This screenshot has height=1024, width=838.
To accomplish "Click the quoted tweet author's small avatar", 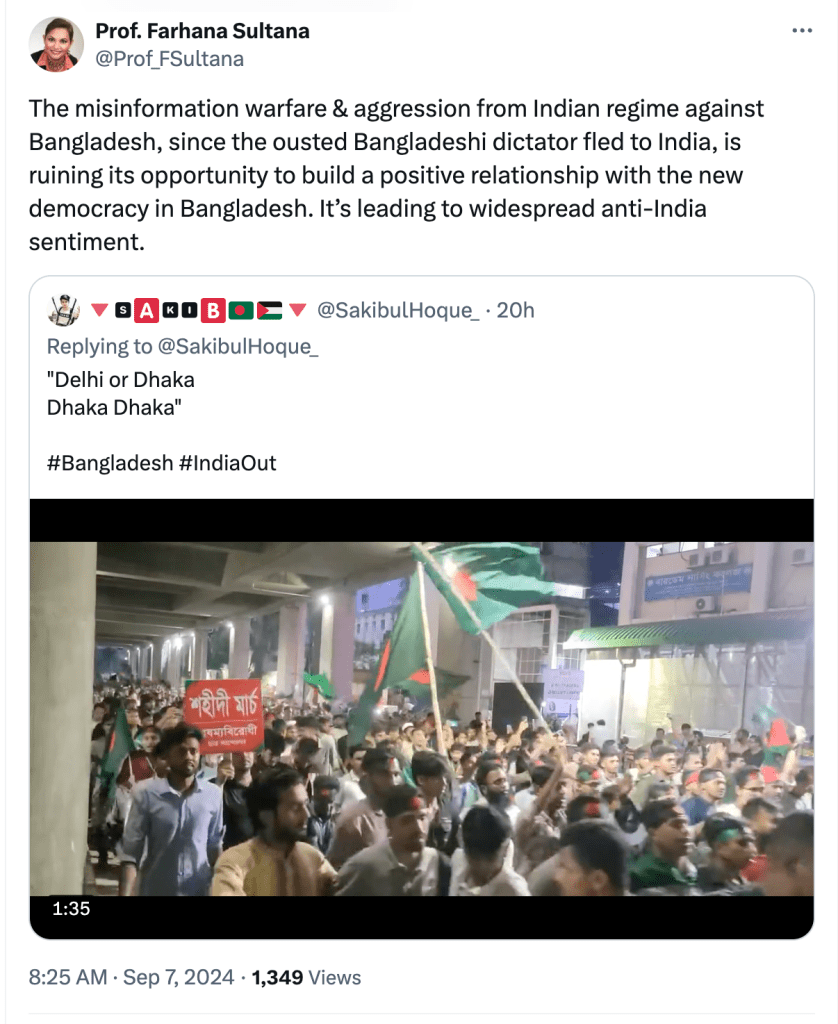I will point(63,310).
